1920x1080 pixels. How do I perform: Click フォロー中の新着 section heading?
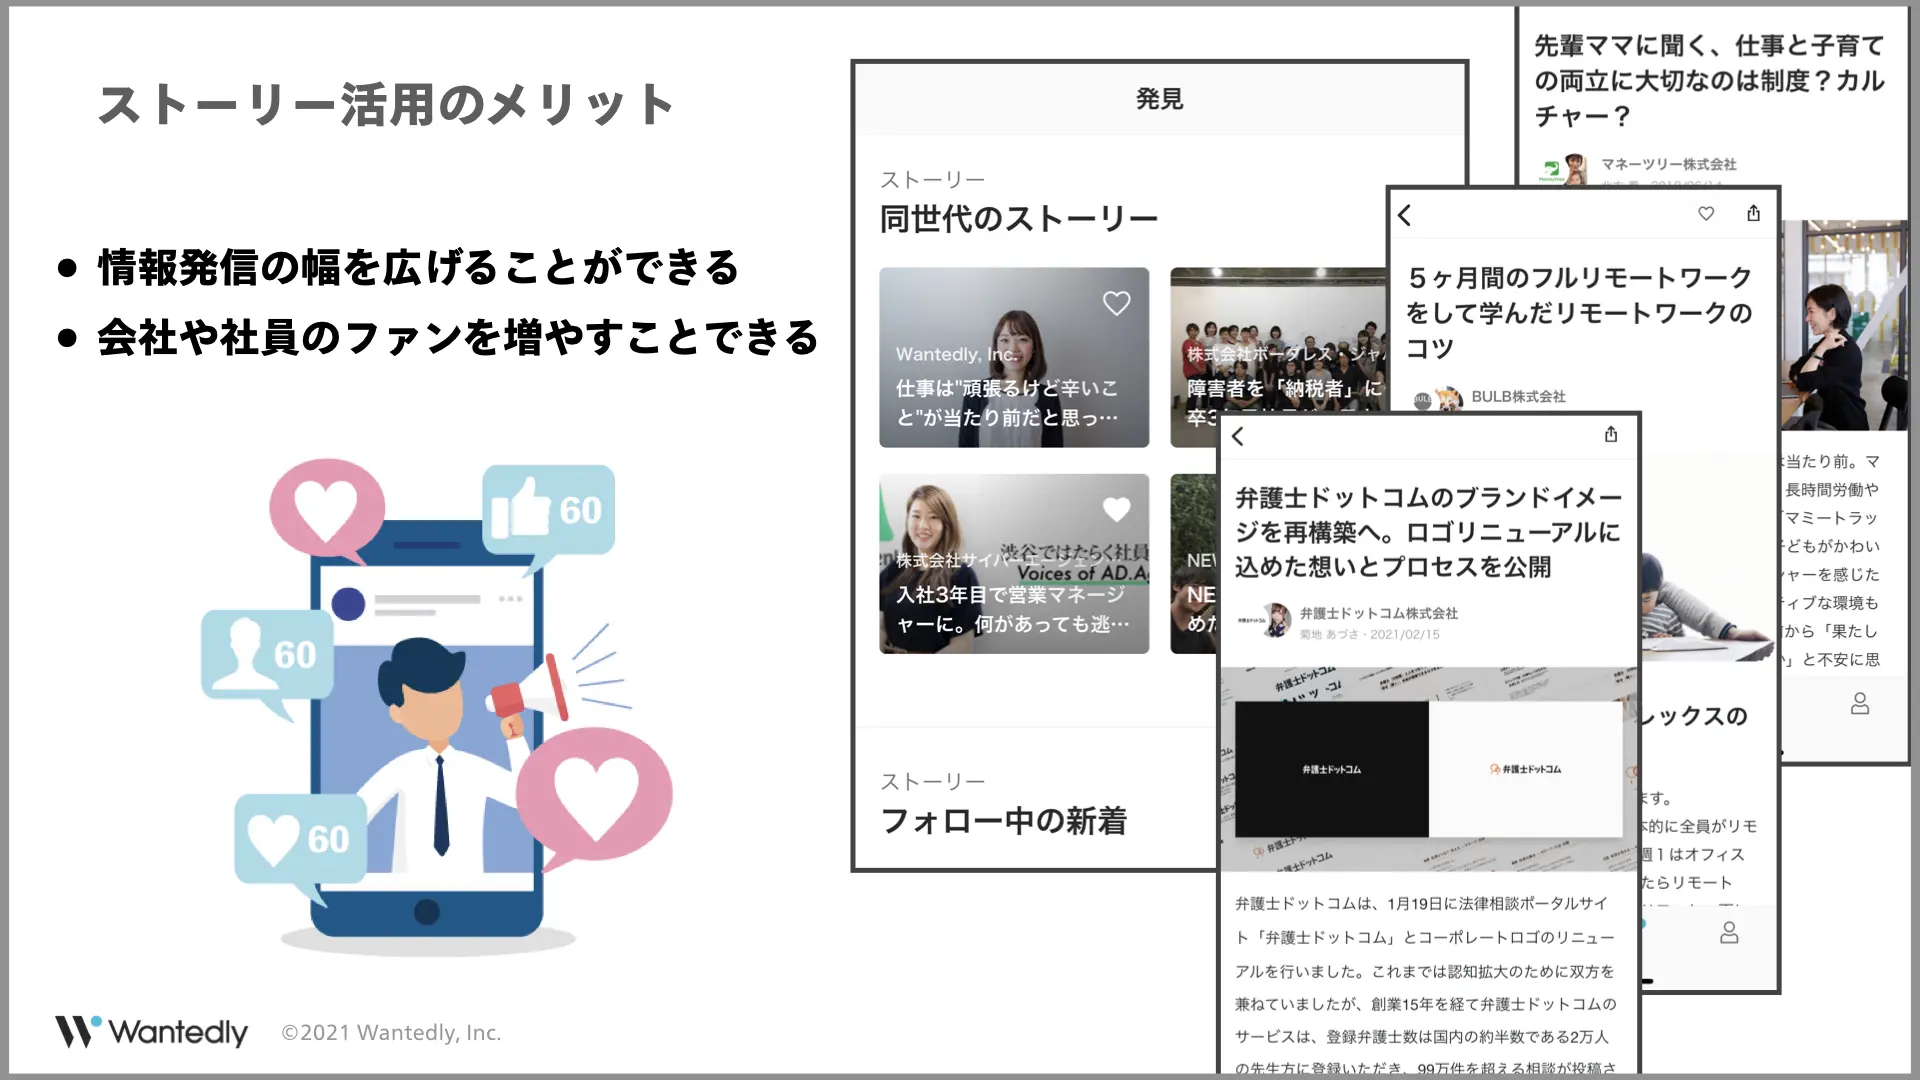[1003, 821]
